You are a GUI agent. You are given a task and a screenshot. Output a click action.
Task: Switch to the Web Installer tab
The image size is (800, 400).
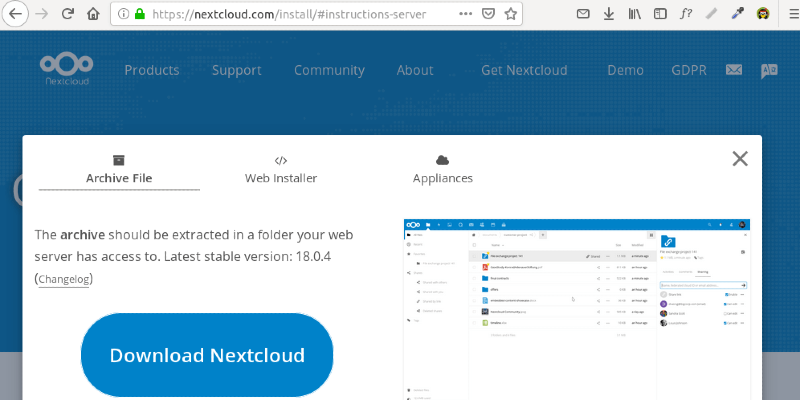pos(281,171)
